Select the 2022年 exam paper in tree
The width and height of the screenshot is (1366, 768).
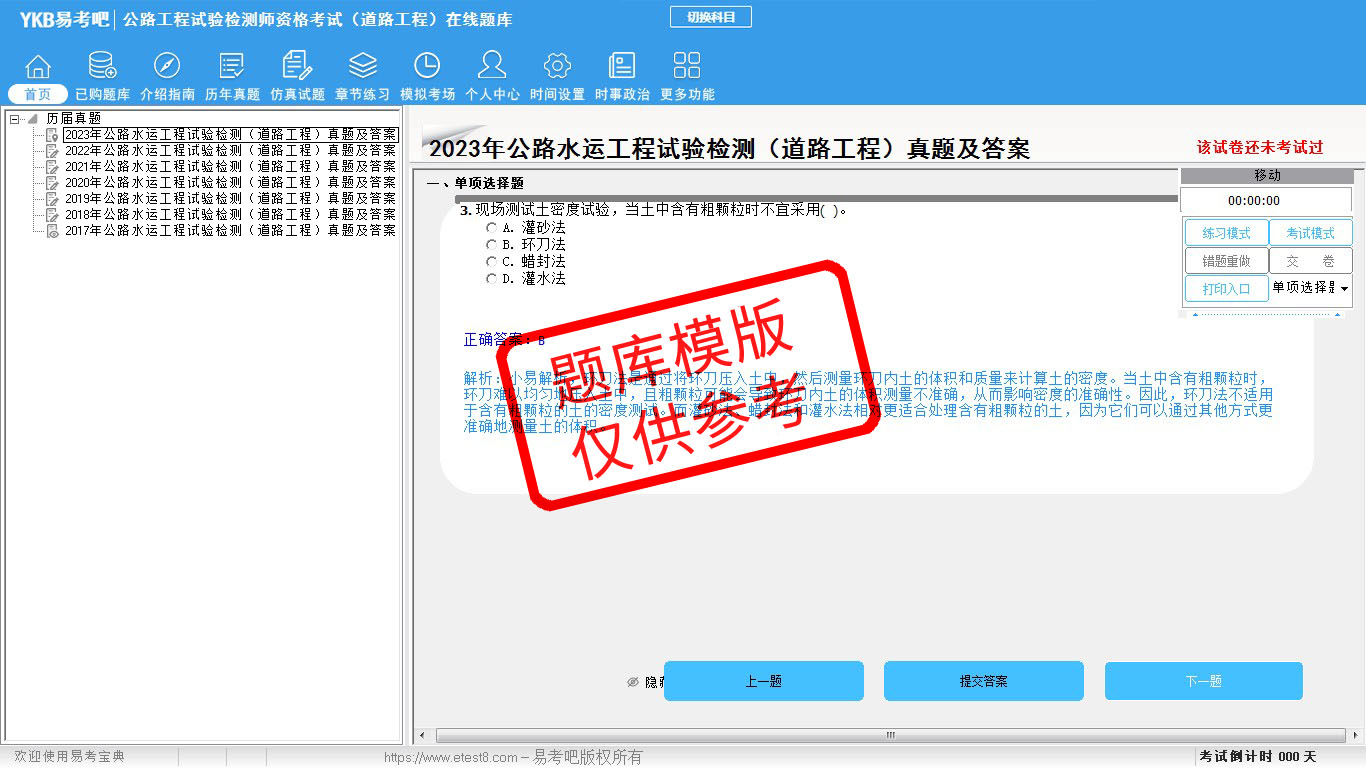(x=230, y=151)
